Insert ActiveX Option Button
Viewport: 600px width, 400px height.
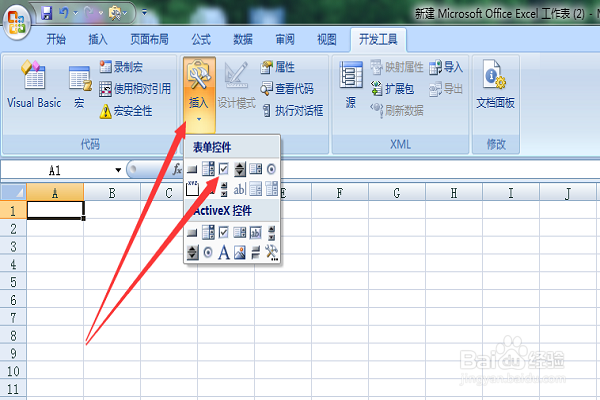pyautogui.click(x=208, y=252)
